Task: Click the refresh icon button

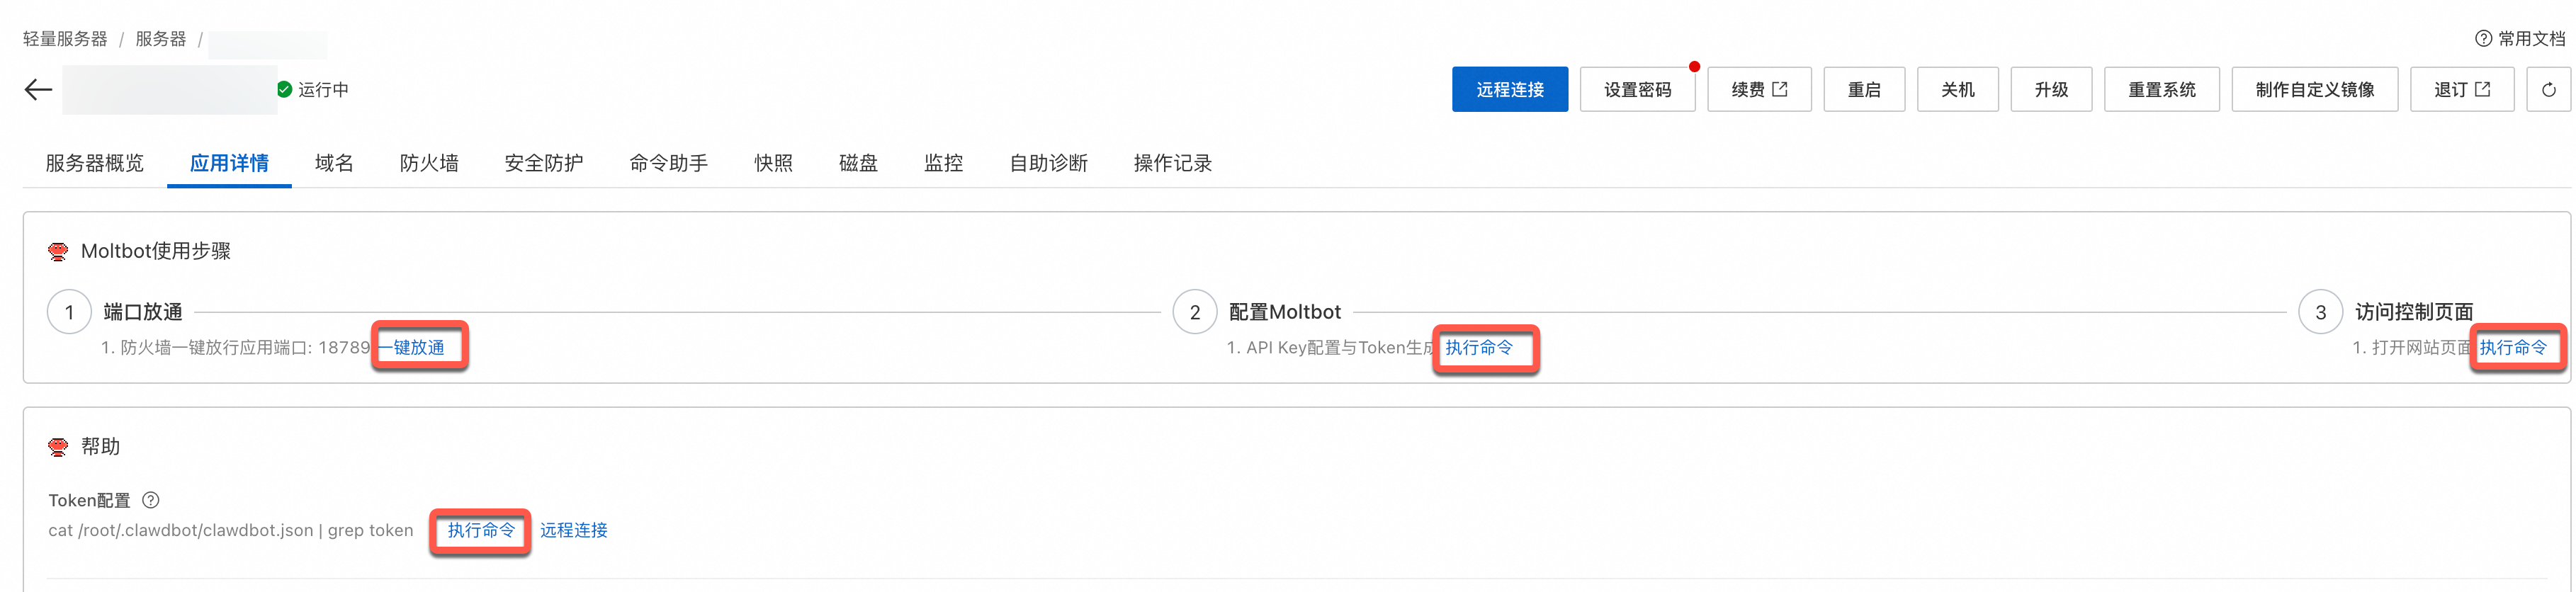Action: (x=2548, y=90)
